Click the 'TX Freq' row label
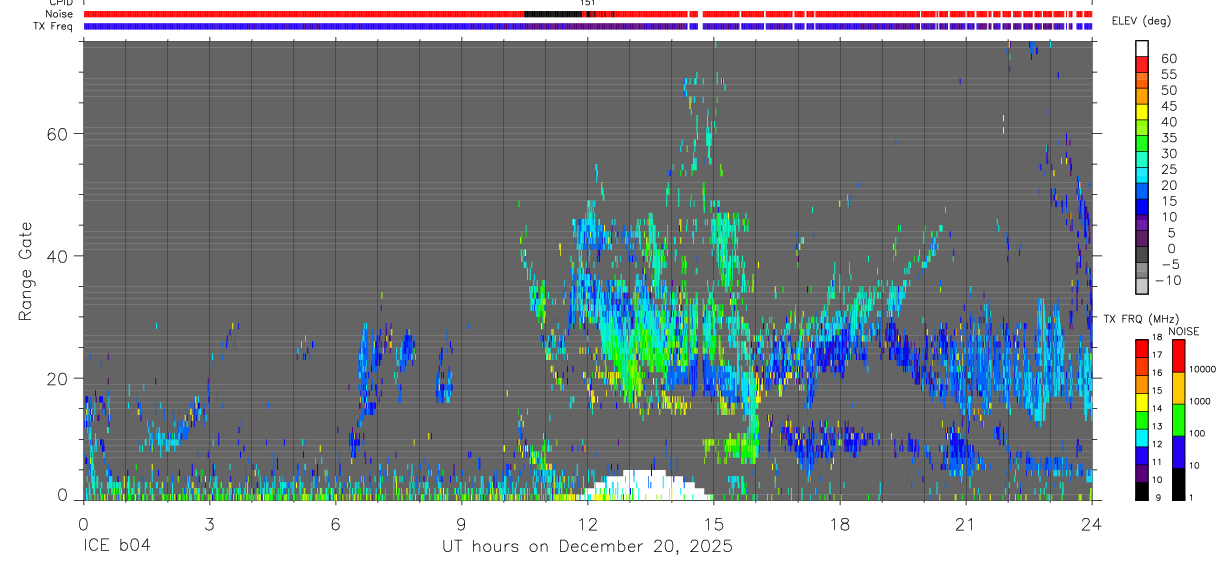 (53, 26)
